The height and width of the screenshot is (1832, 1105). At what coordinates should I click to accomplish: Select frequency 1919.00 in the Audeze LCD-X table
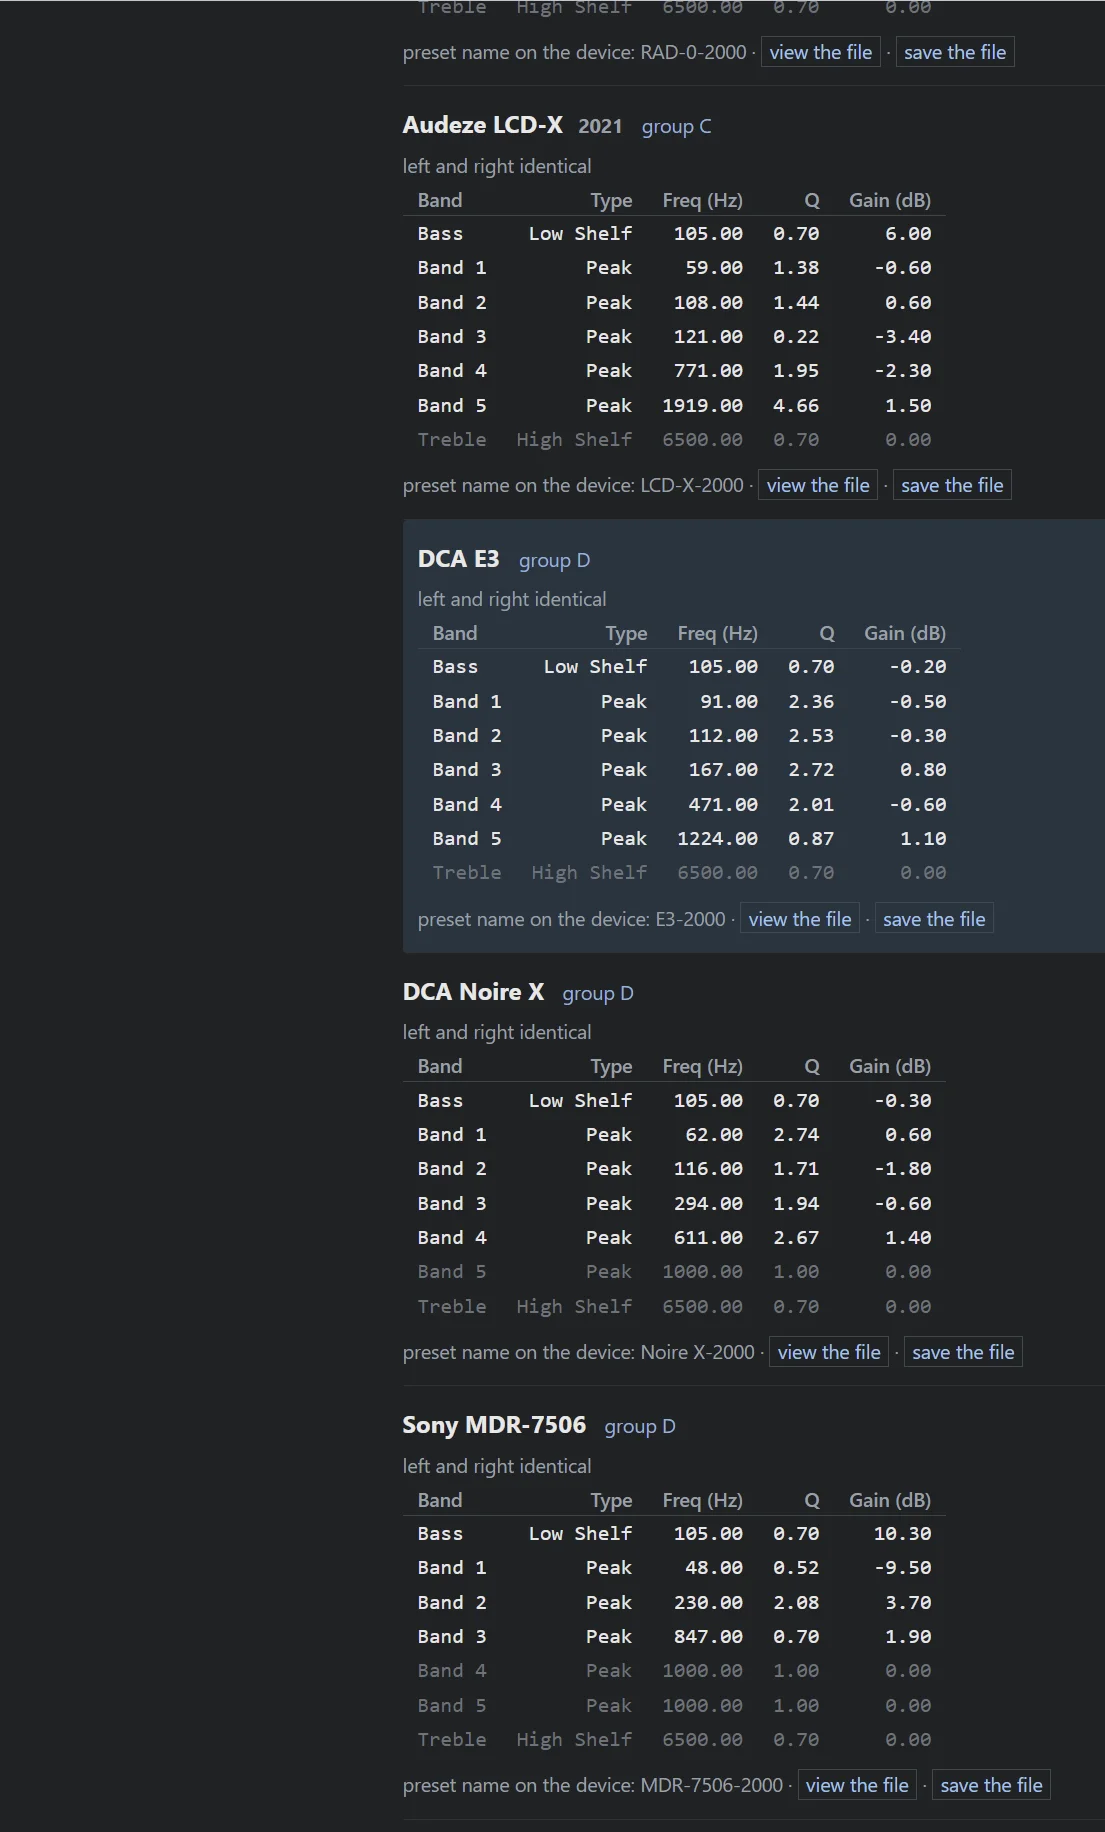(x=703, y=406)
